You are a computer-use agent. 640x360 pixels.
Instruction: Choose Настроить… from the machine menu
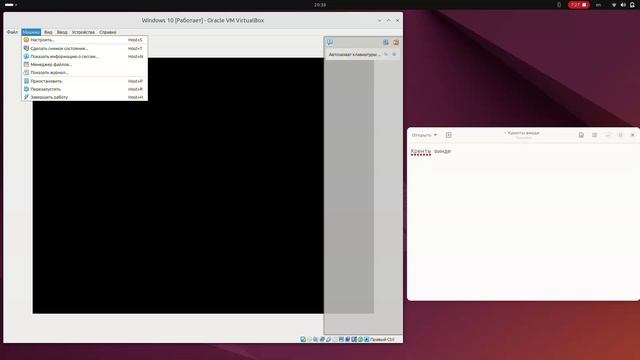pyautogui.click(x=84, y=40)
